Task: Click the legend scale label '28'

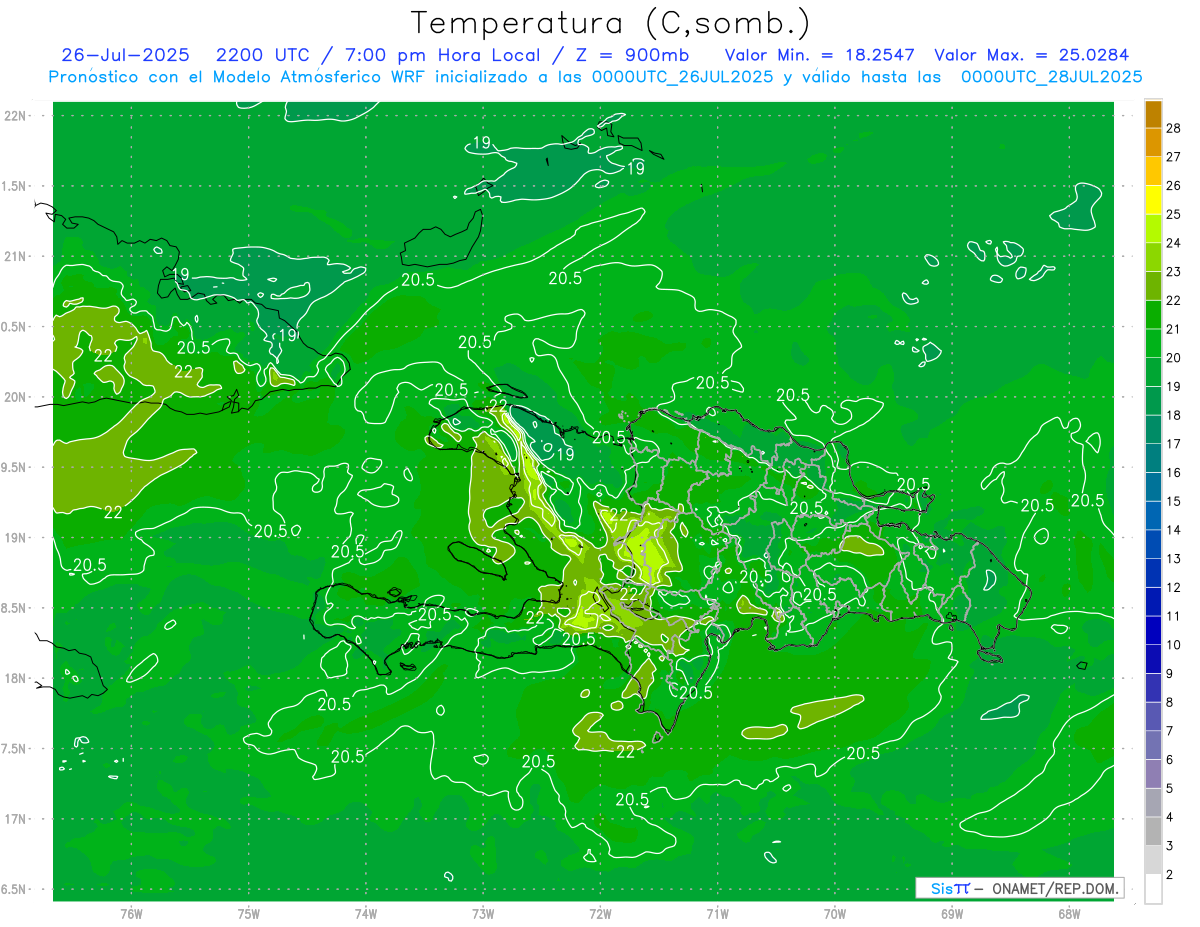Action: [1174, 128]
